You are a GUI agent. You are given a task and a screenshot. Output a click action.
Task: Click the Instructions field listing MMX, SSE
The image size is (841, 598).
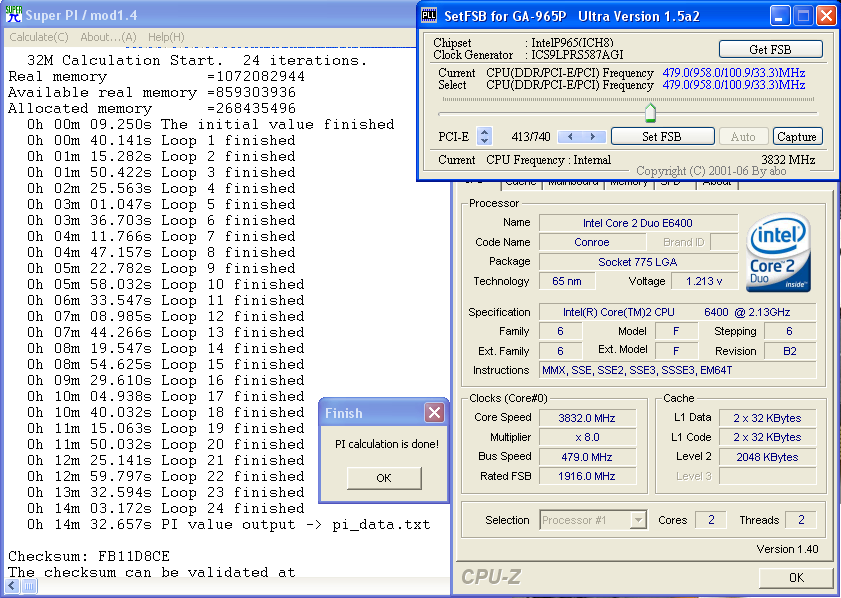678,370
